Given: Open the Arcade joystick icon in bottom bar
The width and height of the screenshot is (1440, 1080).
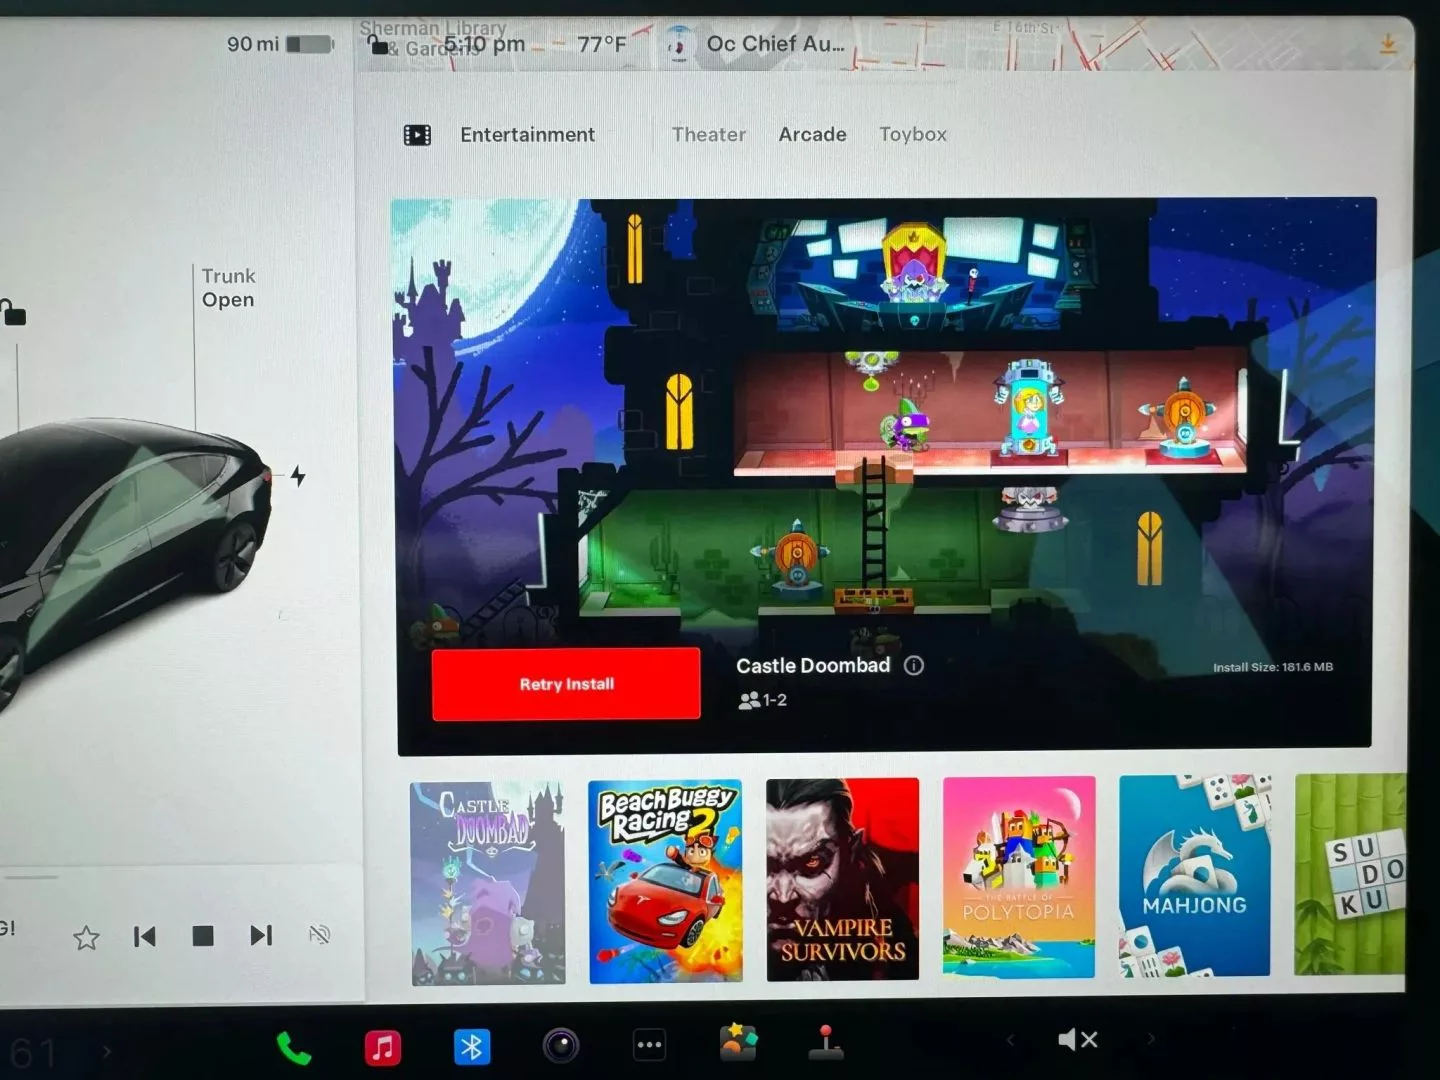Looking at the screenshot, I should tap(825, 1043).
